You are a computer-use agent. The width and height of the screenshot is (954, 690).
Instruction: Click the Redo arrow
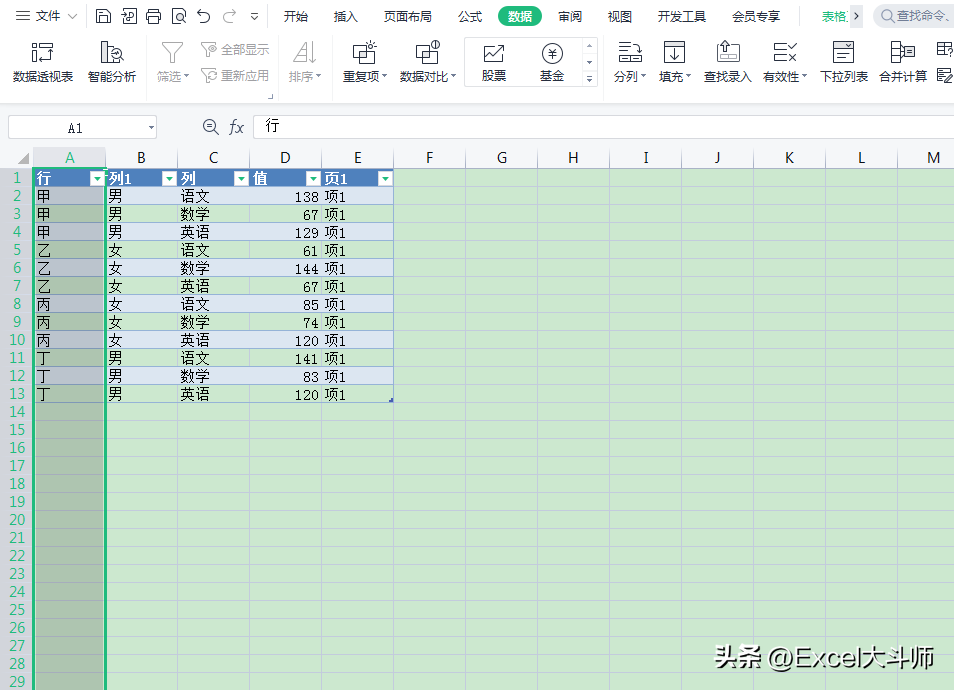[229, 16]
